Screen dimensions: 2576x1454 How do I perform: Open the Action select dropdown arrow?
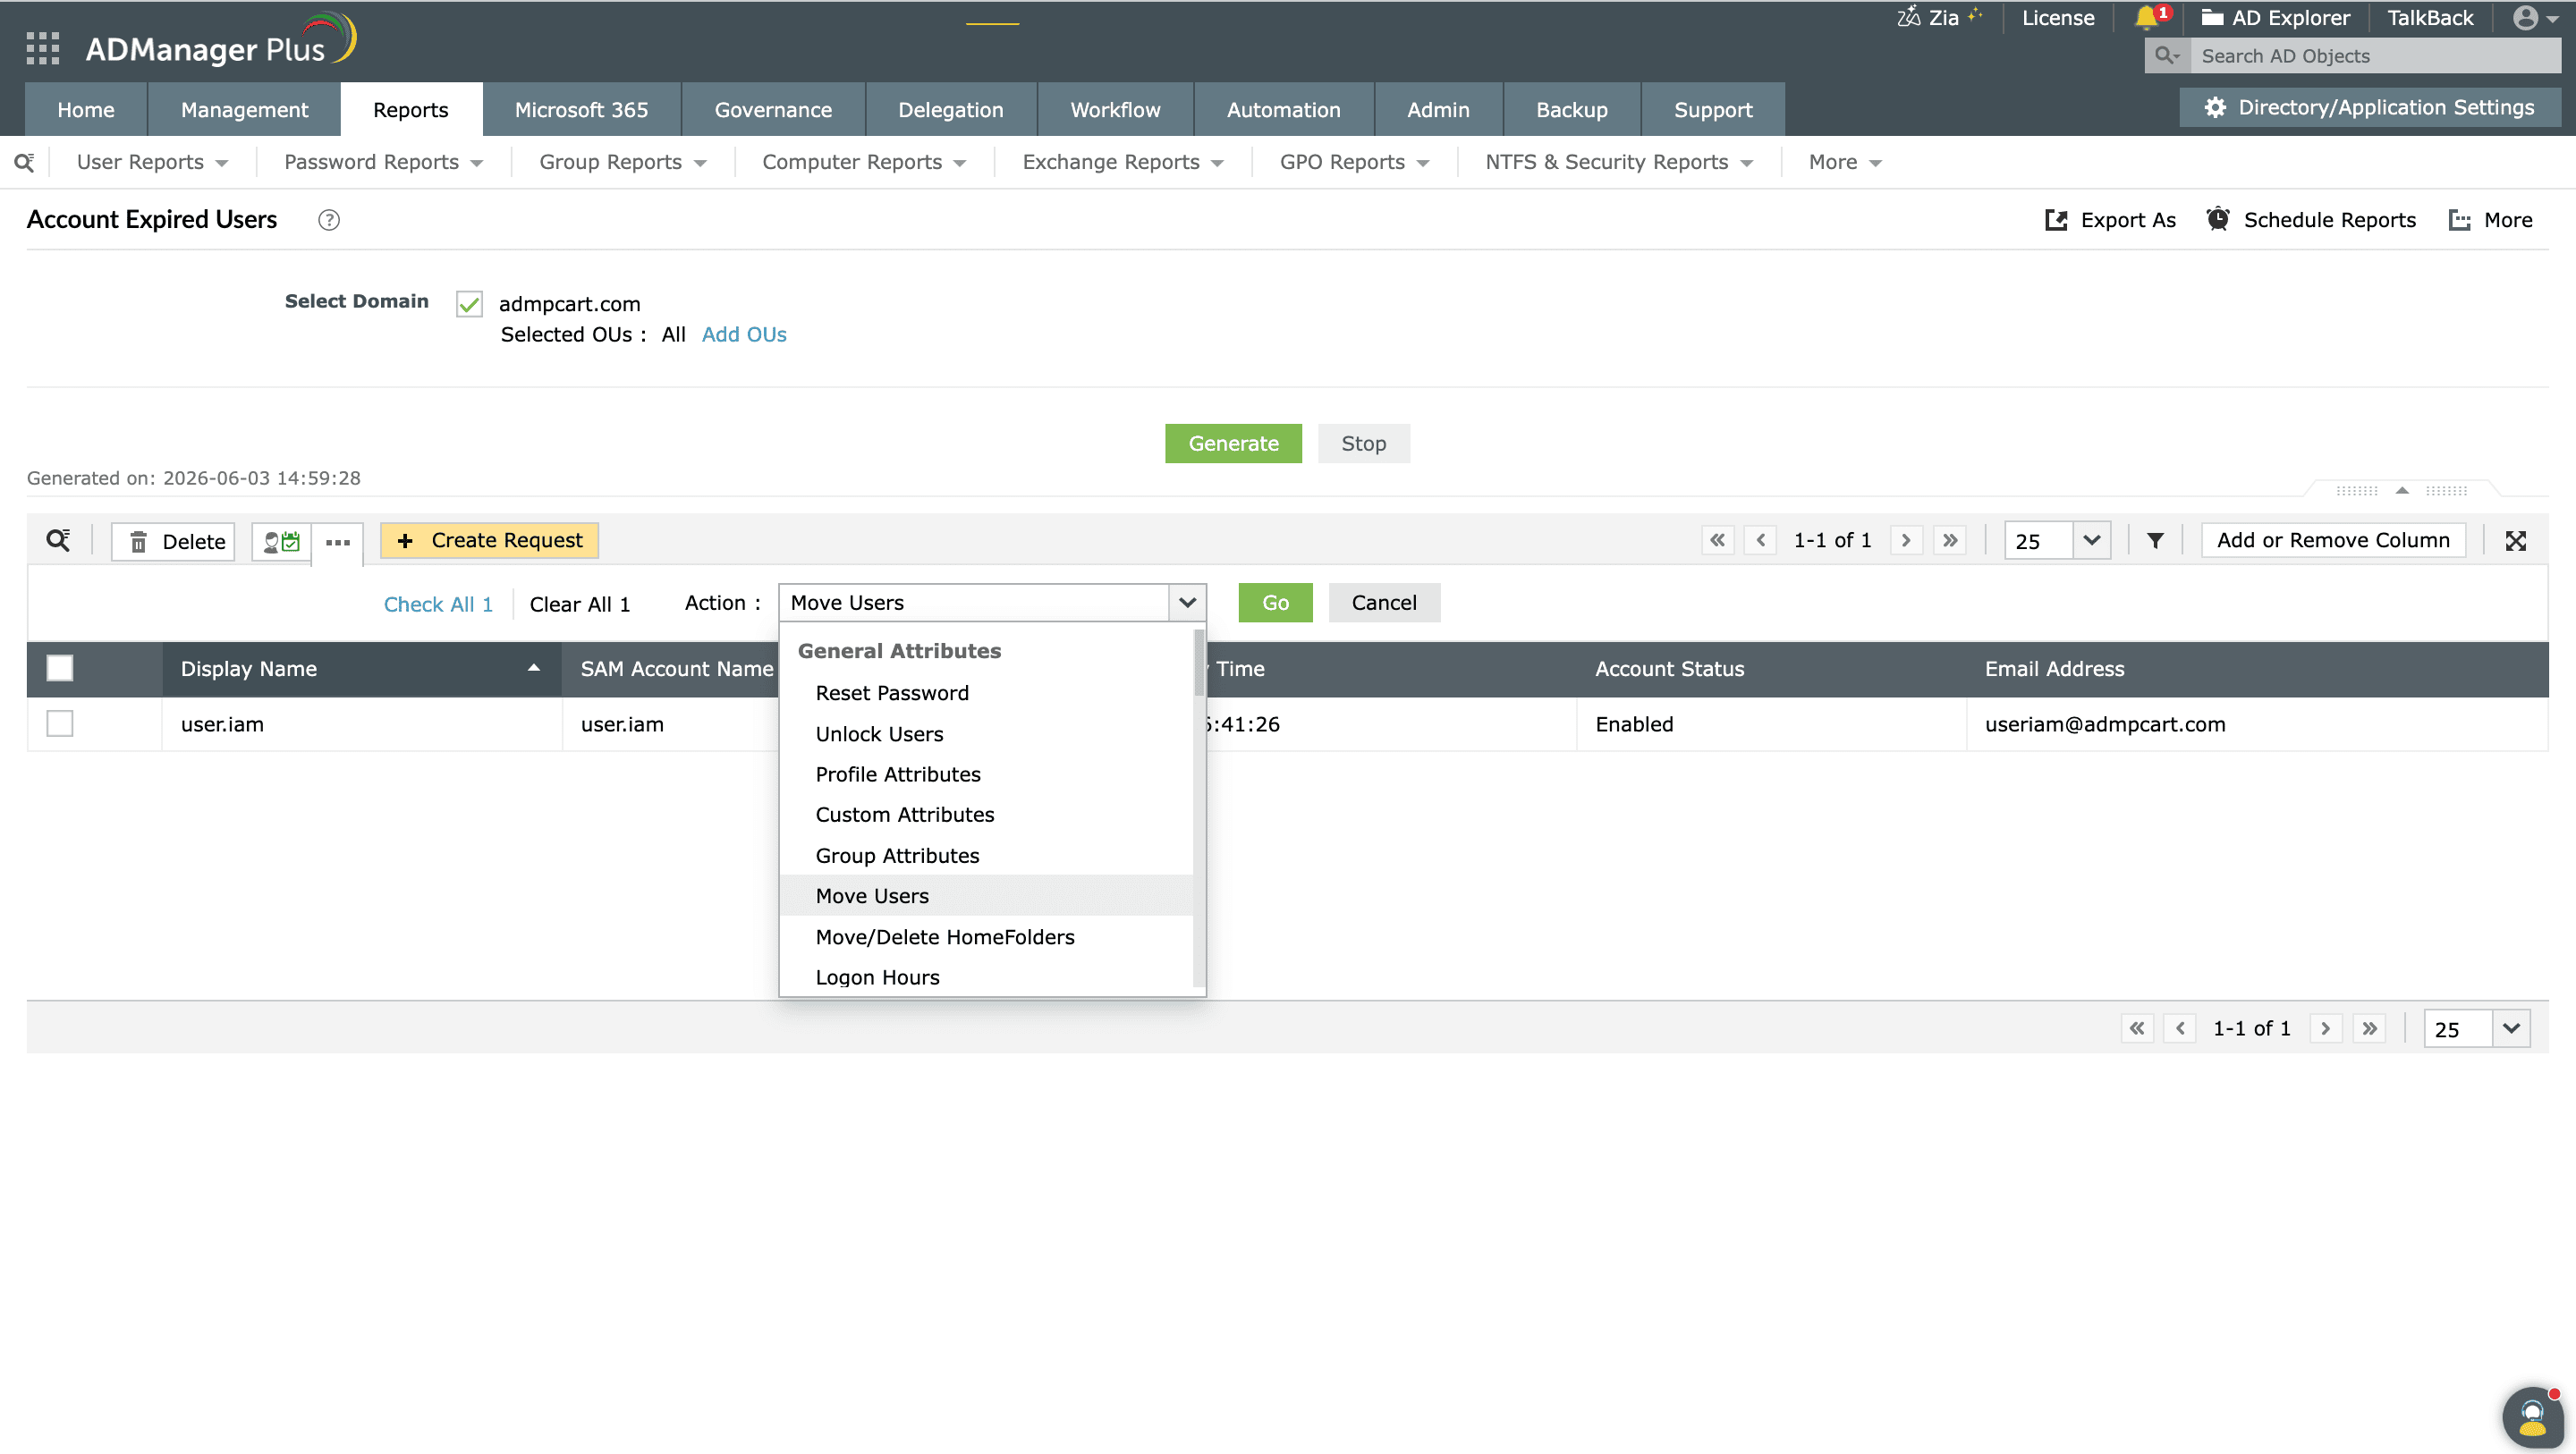pyautogui.click(x=1187, y=602)
